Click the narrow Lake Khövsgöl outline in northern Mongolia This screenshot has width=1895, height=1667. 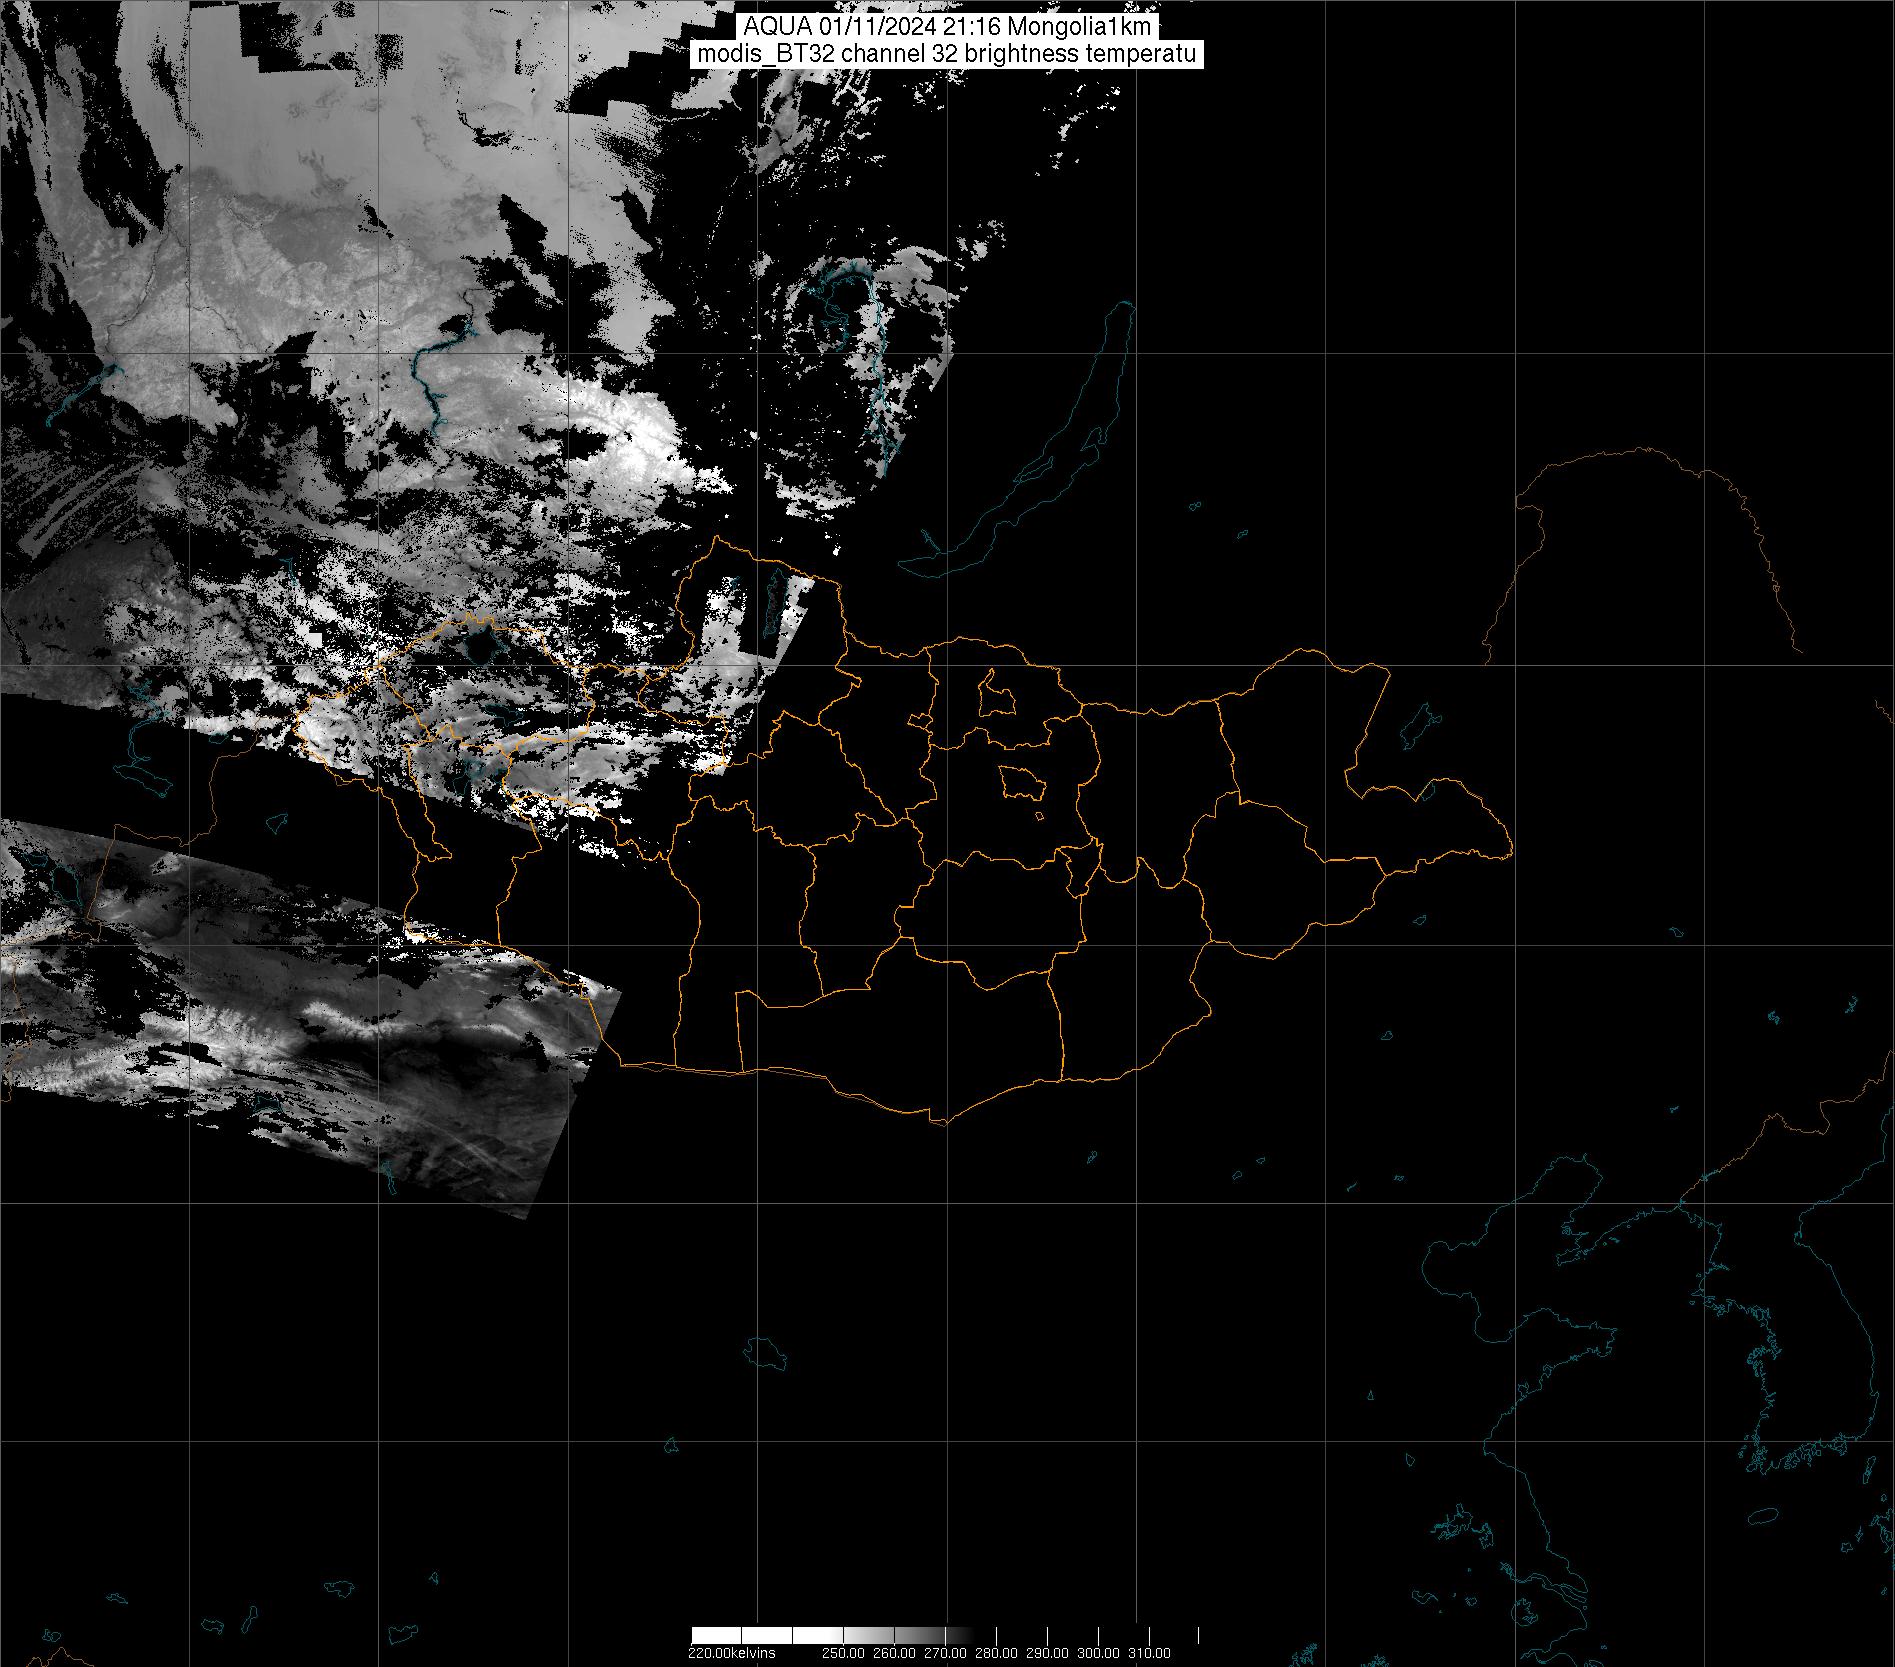point(772,598)
